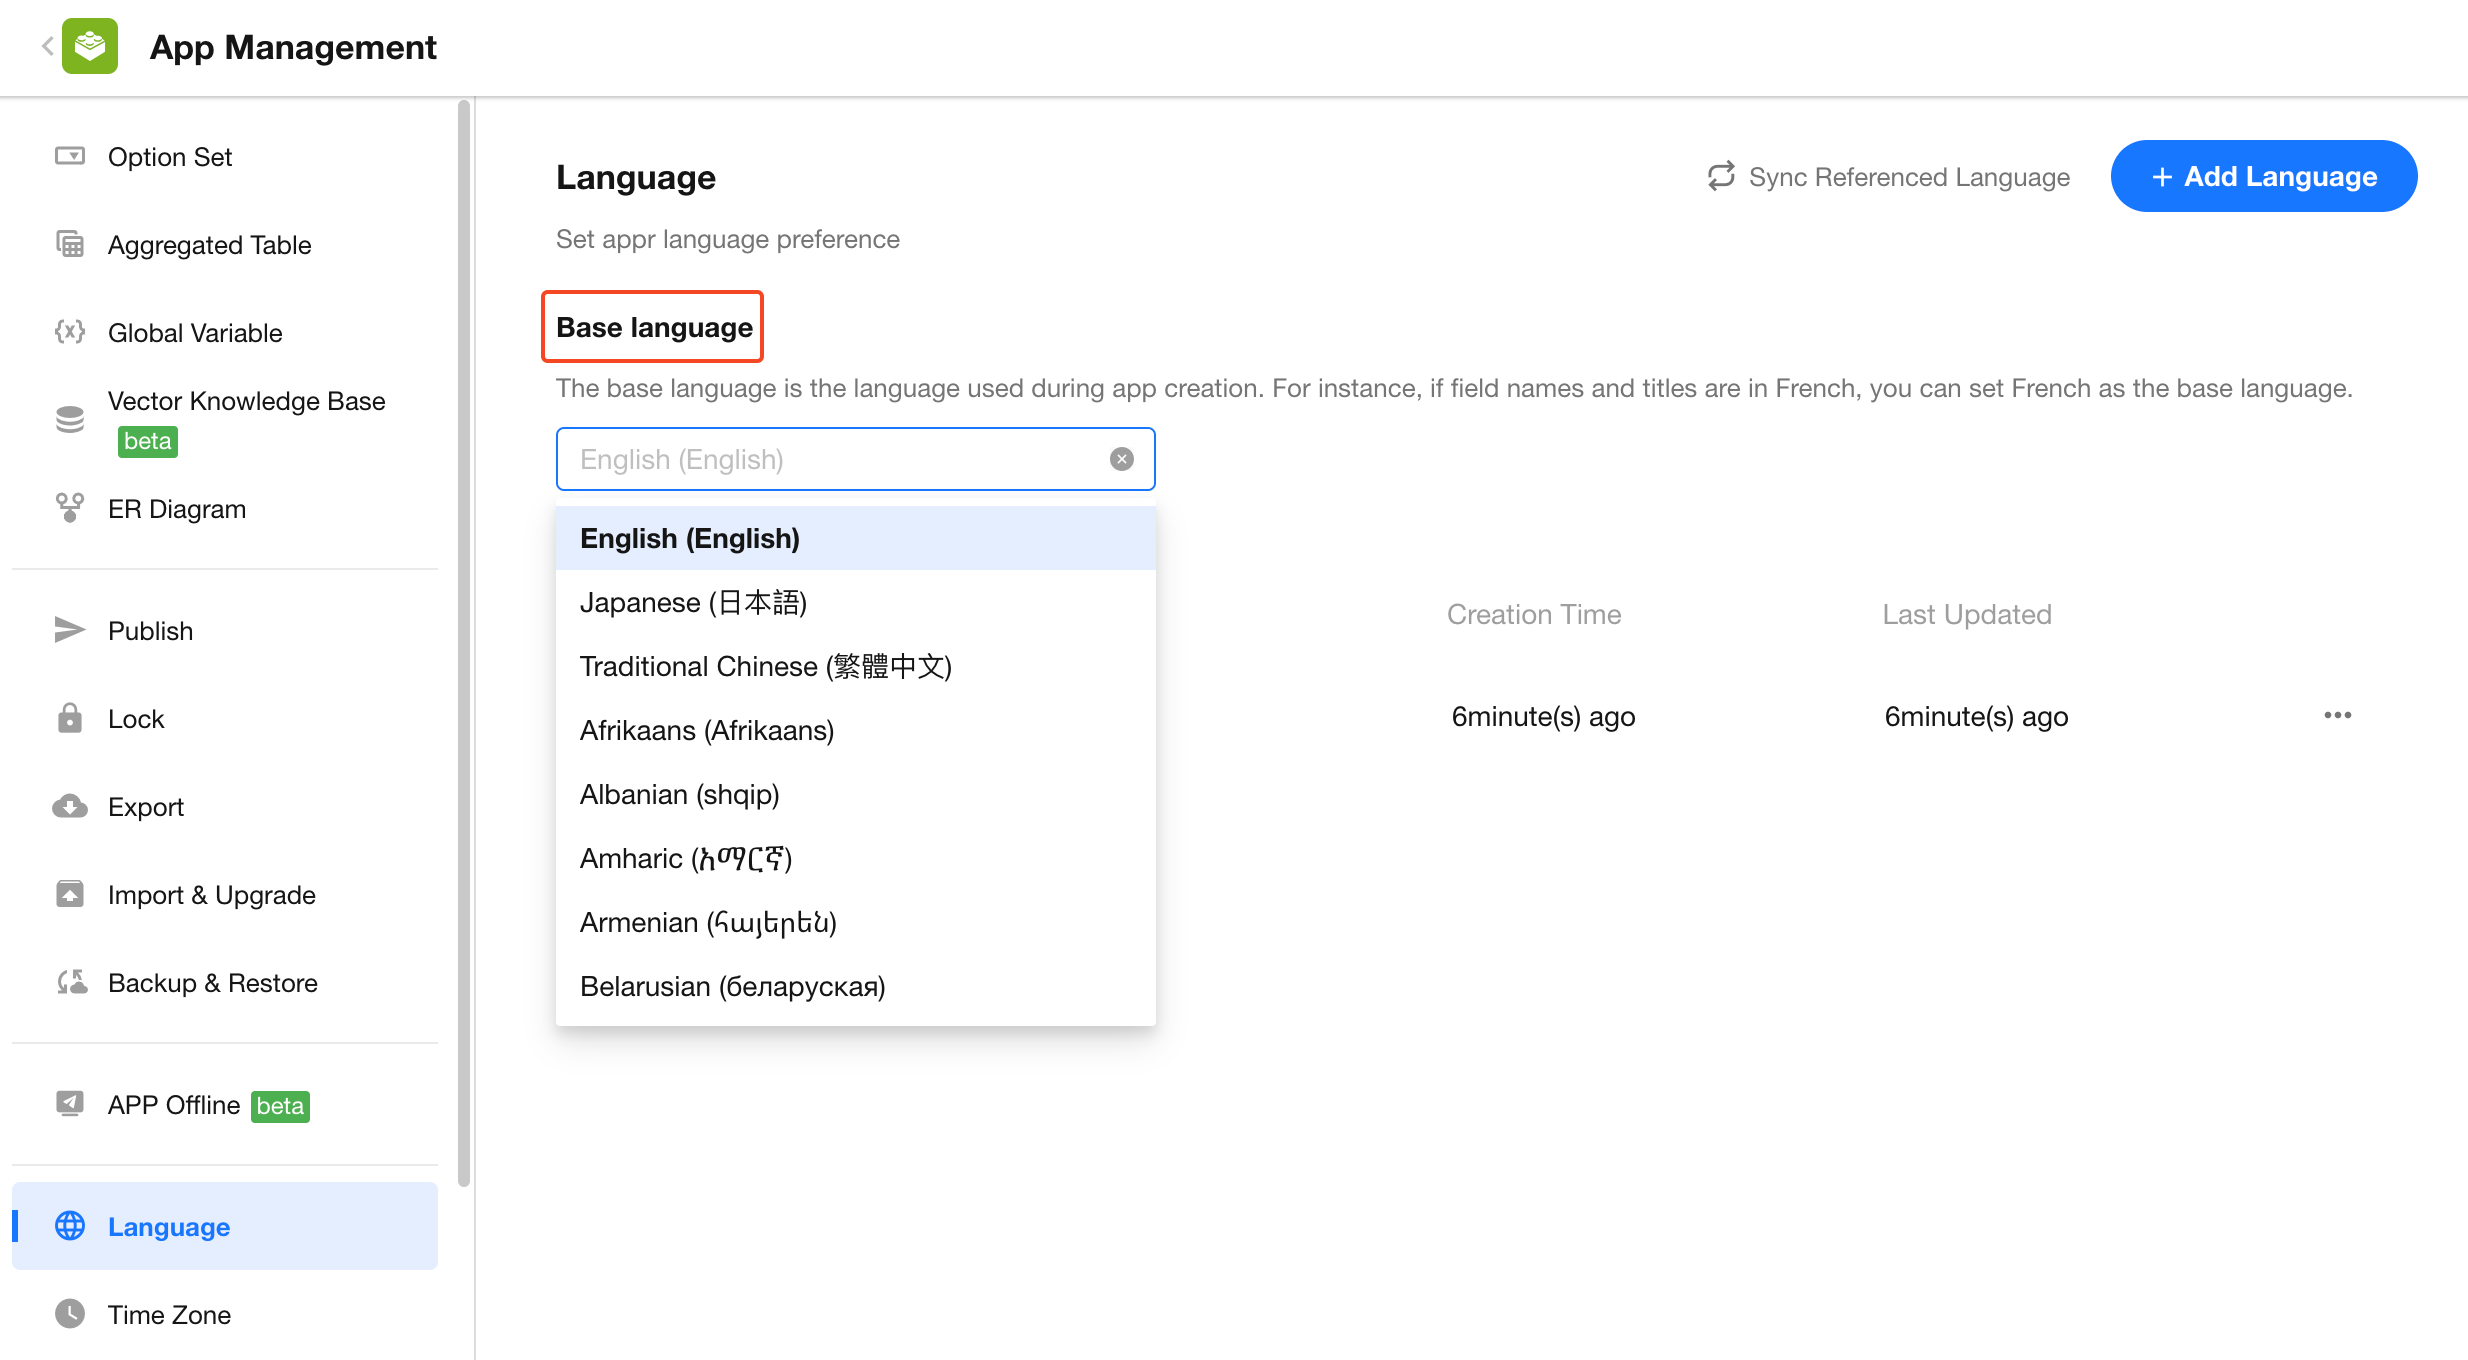This screenshot has height=1360, width=2468.
Task: Click the Export cloud icon
Action: coord(70,806)
